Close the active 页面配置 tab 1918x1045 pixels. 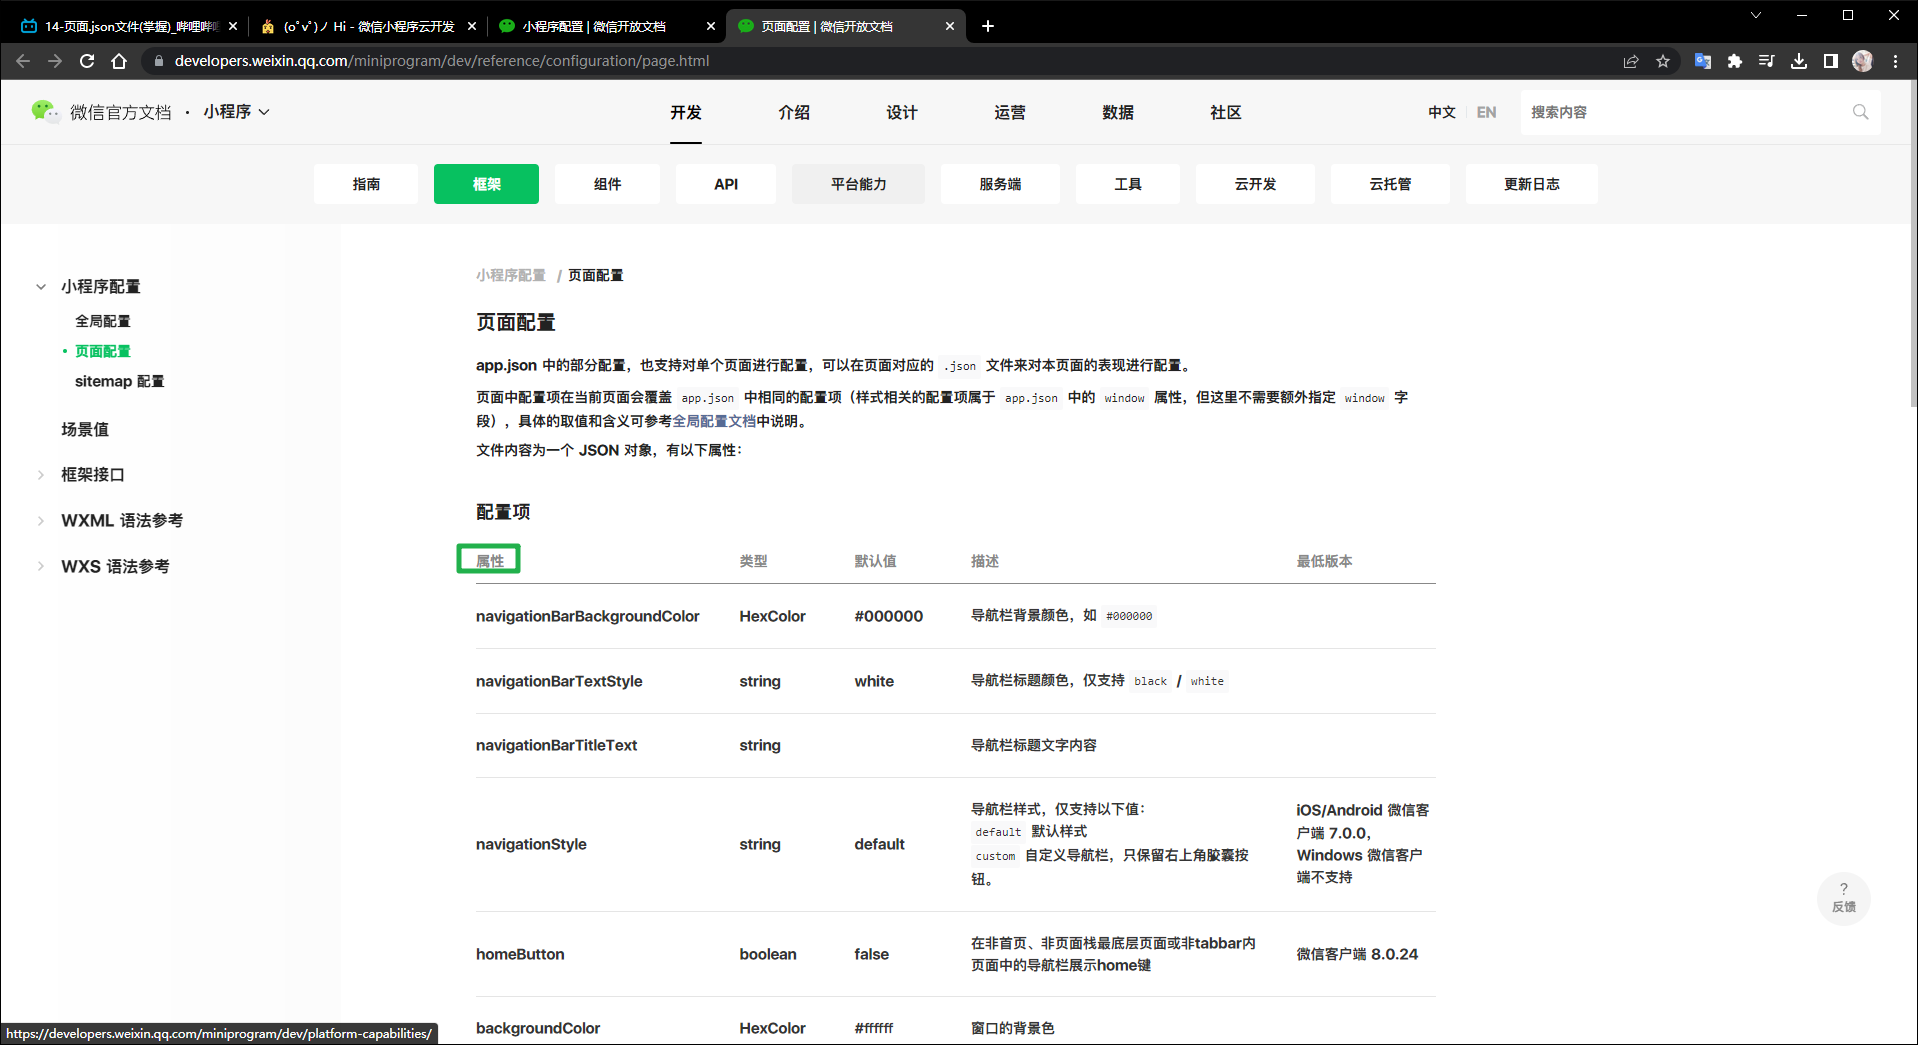point(950,26)
